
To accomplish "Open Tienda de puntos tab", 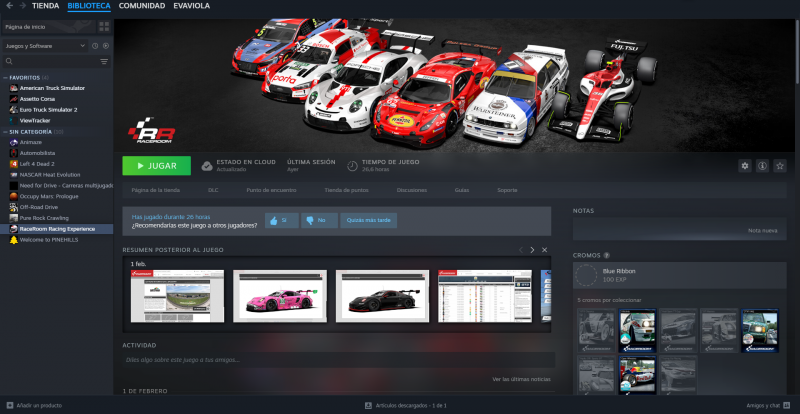I will coord(346,190).
